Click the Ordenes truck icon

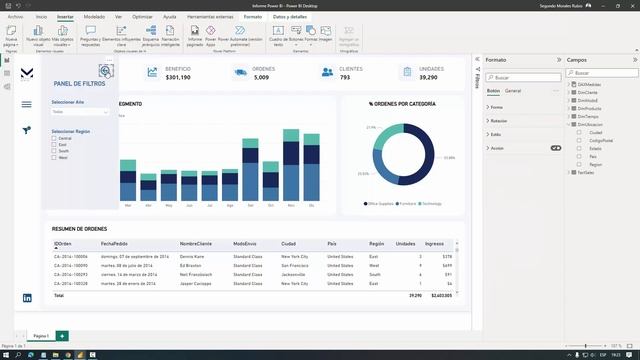241,72
